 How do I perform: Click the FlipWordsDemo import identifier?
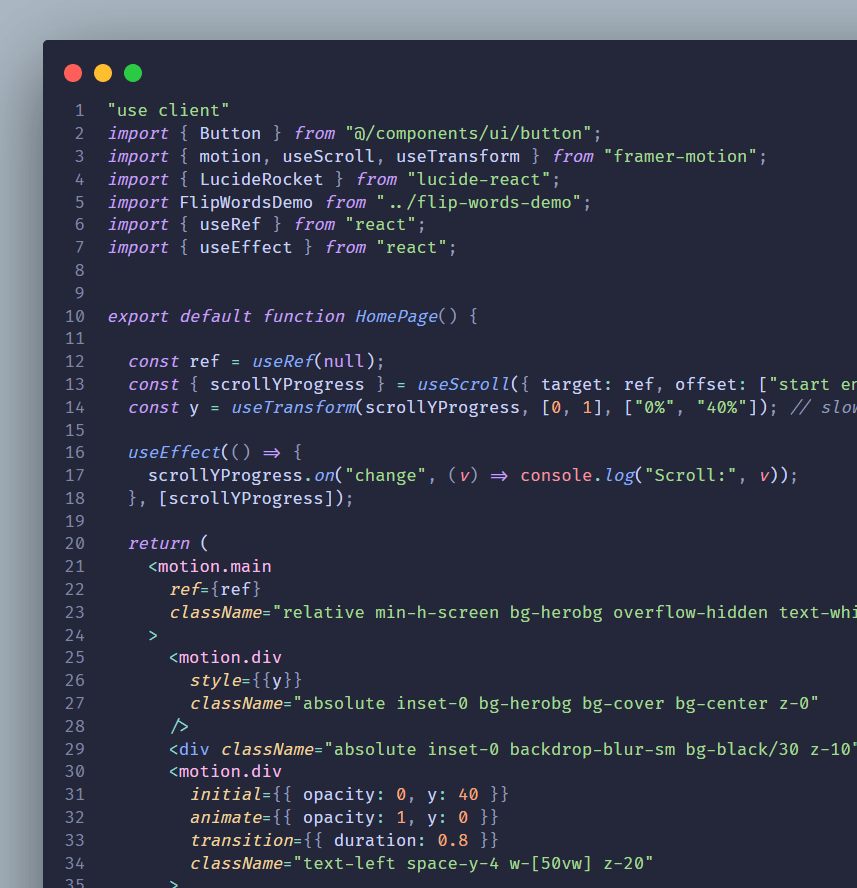[246, 202]
